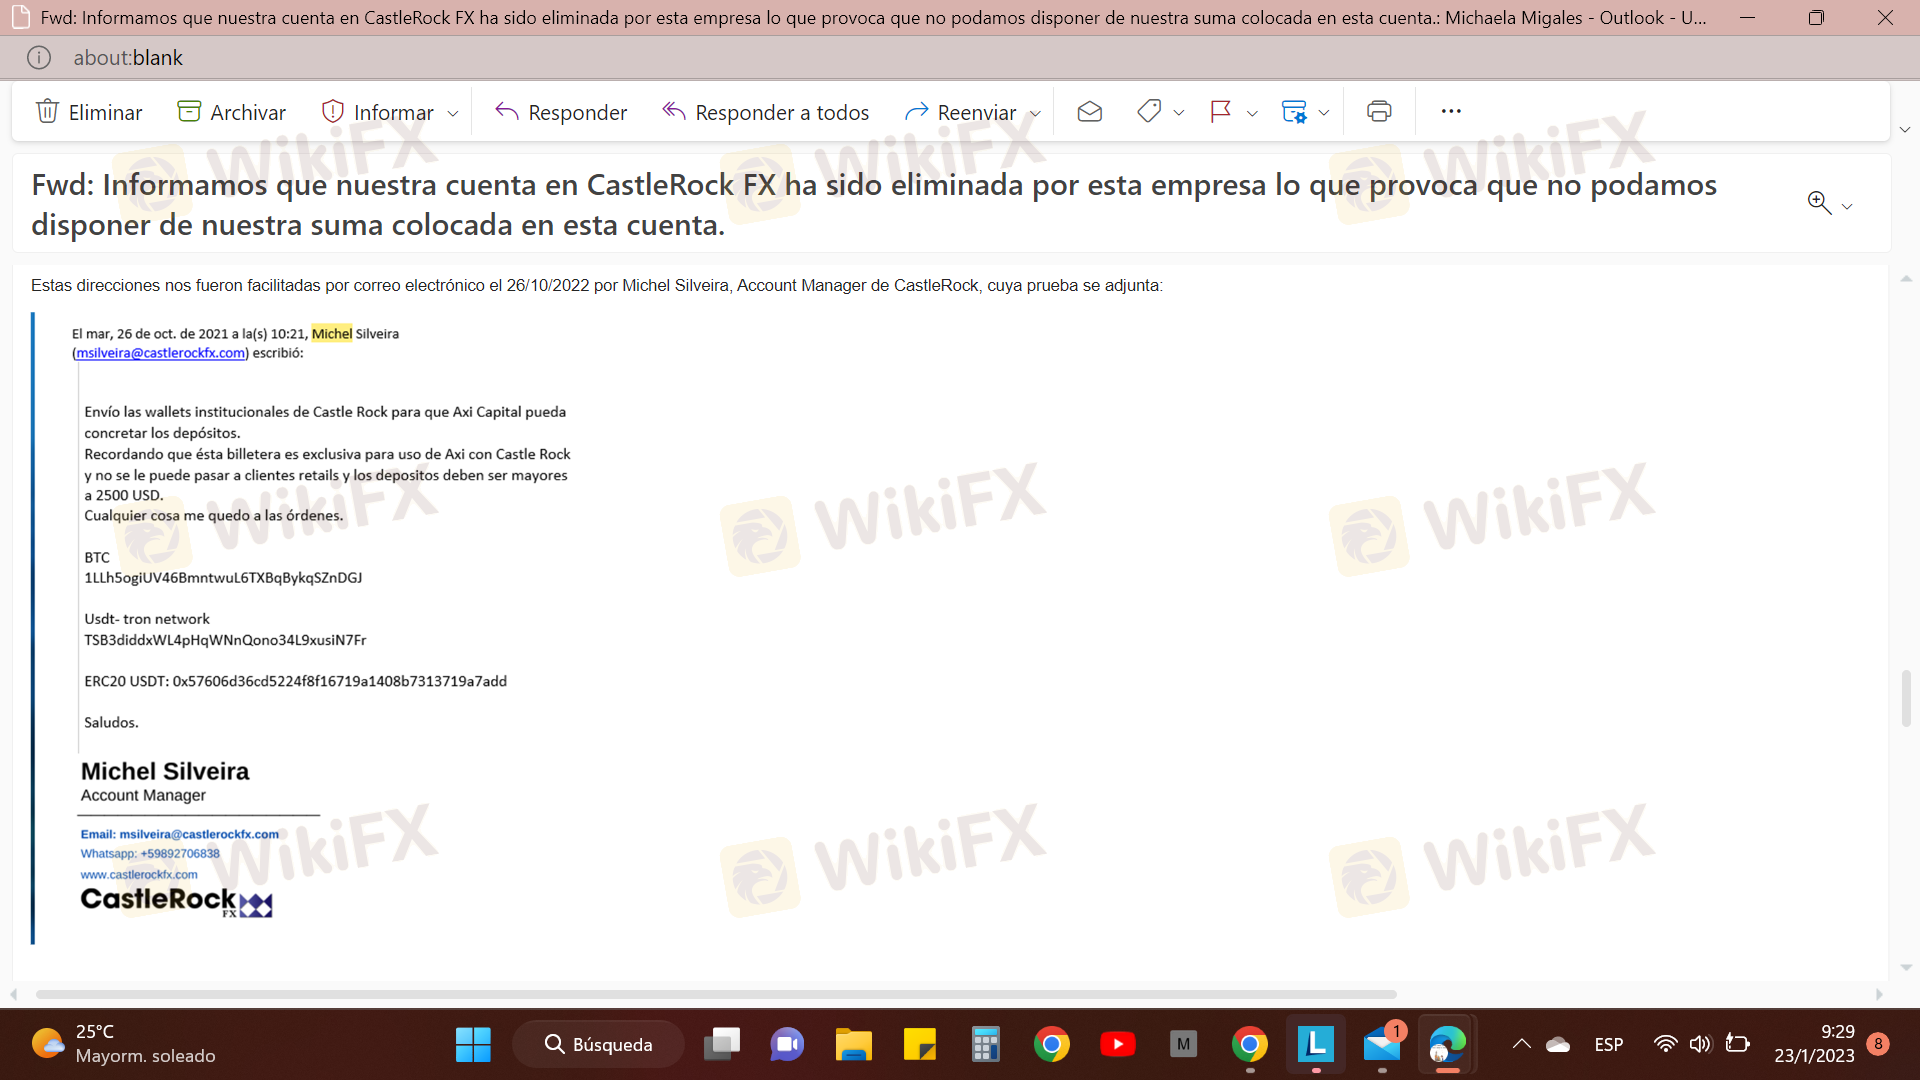Flag the message with flag icon

(1220, 112)
